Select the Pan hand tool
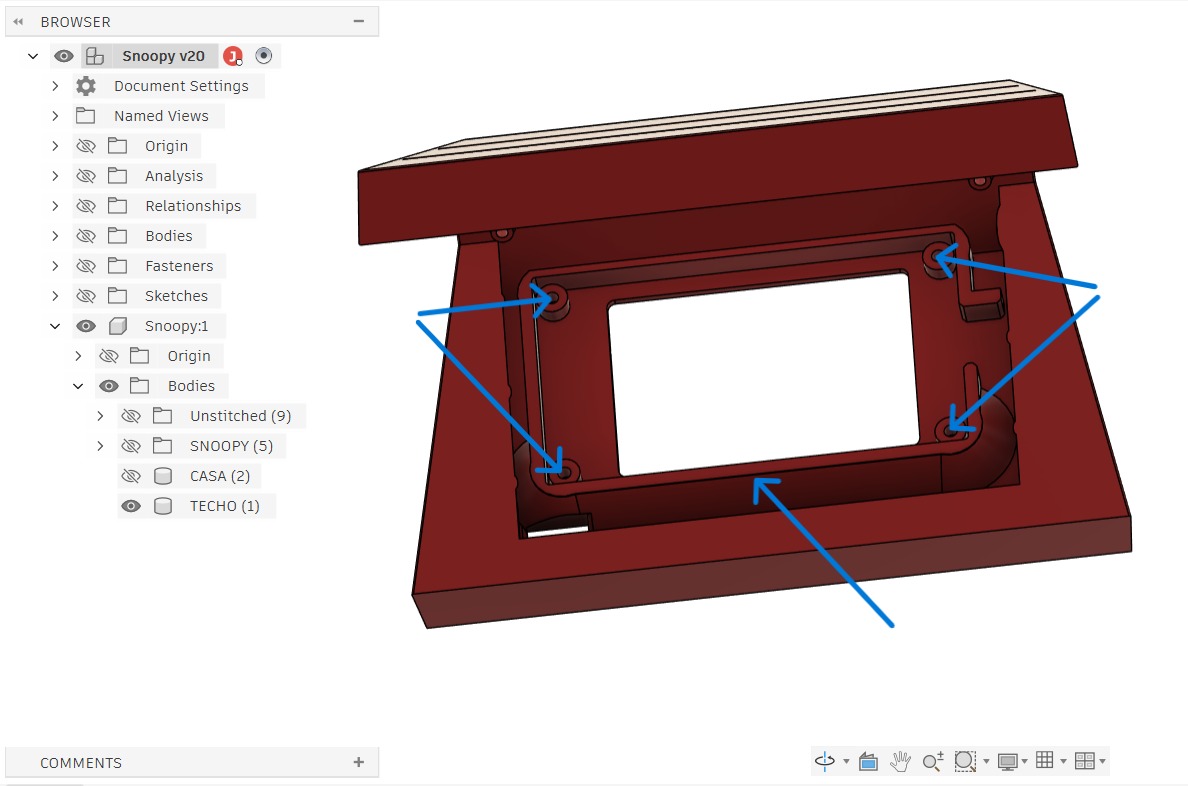Viewport: 1188px width, 786px height. click(x=900, y=761)
